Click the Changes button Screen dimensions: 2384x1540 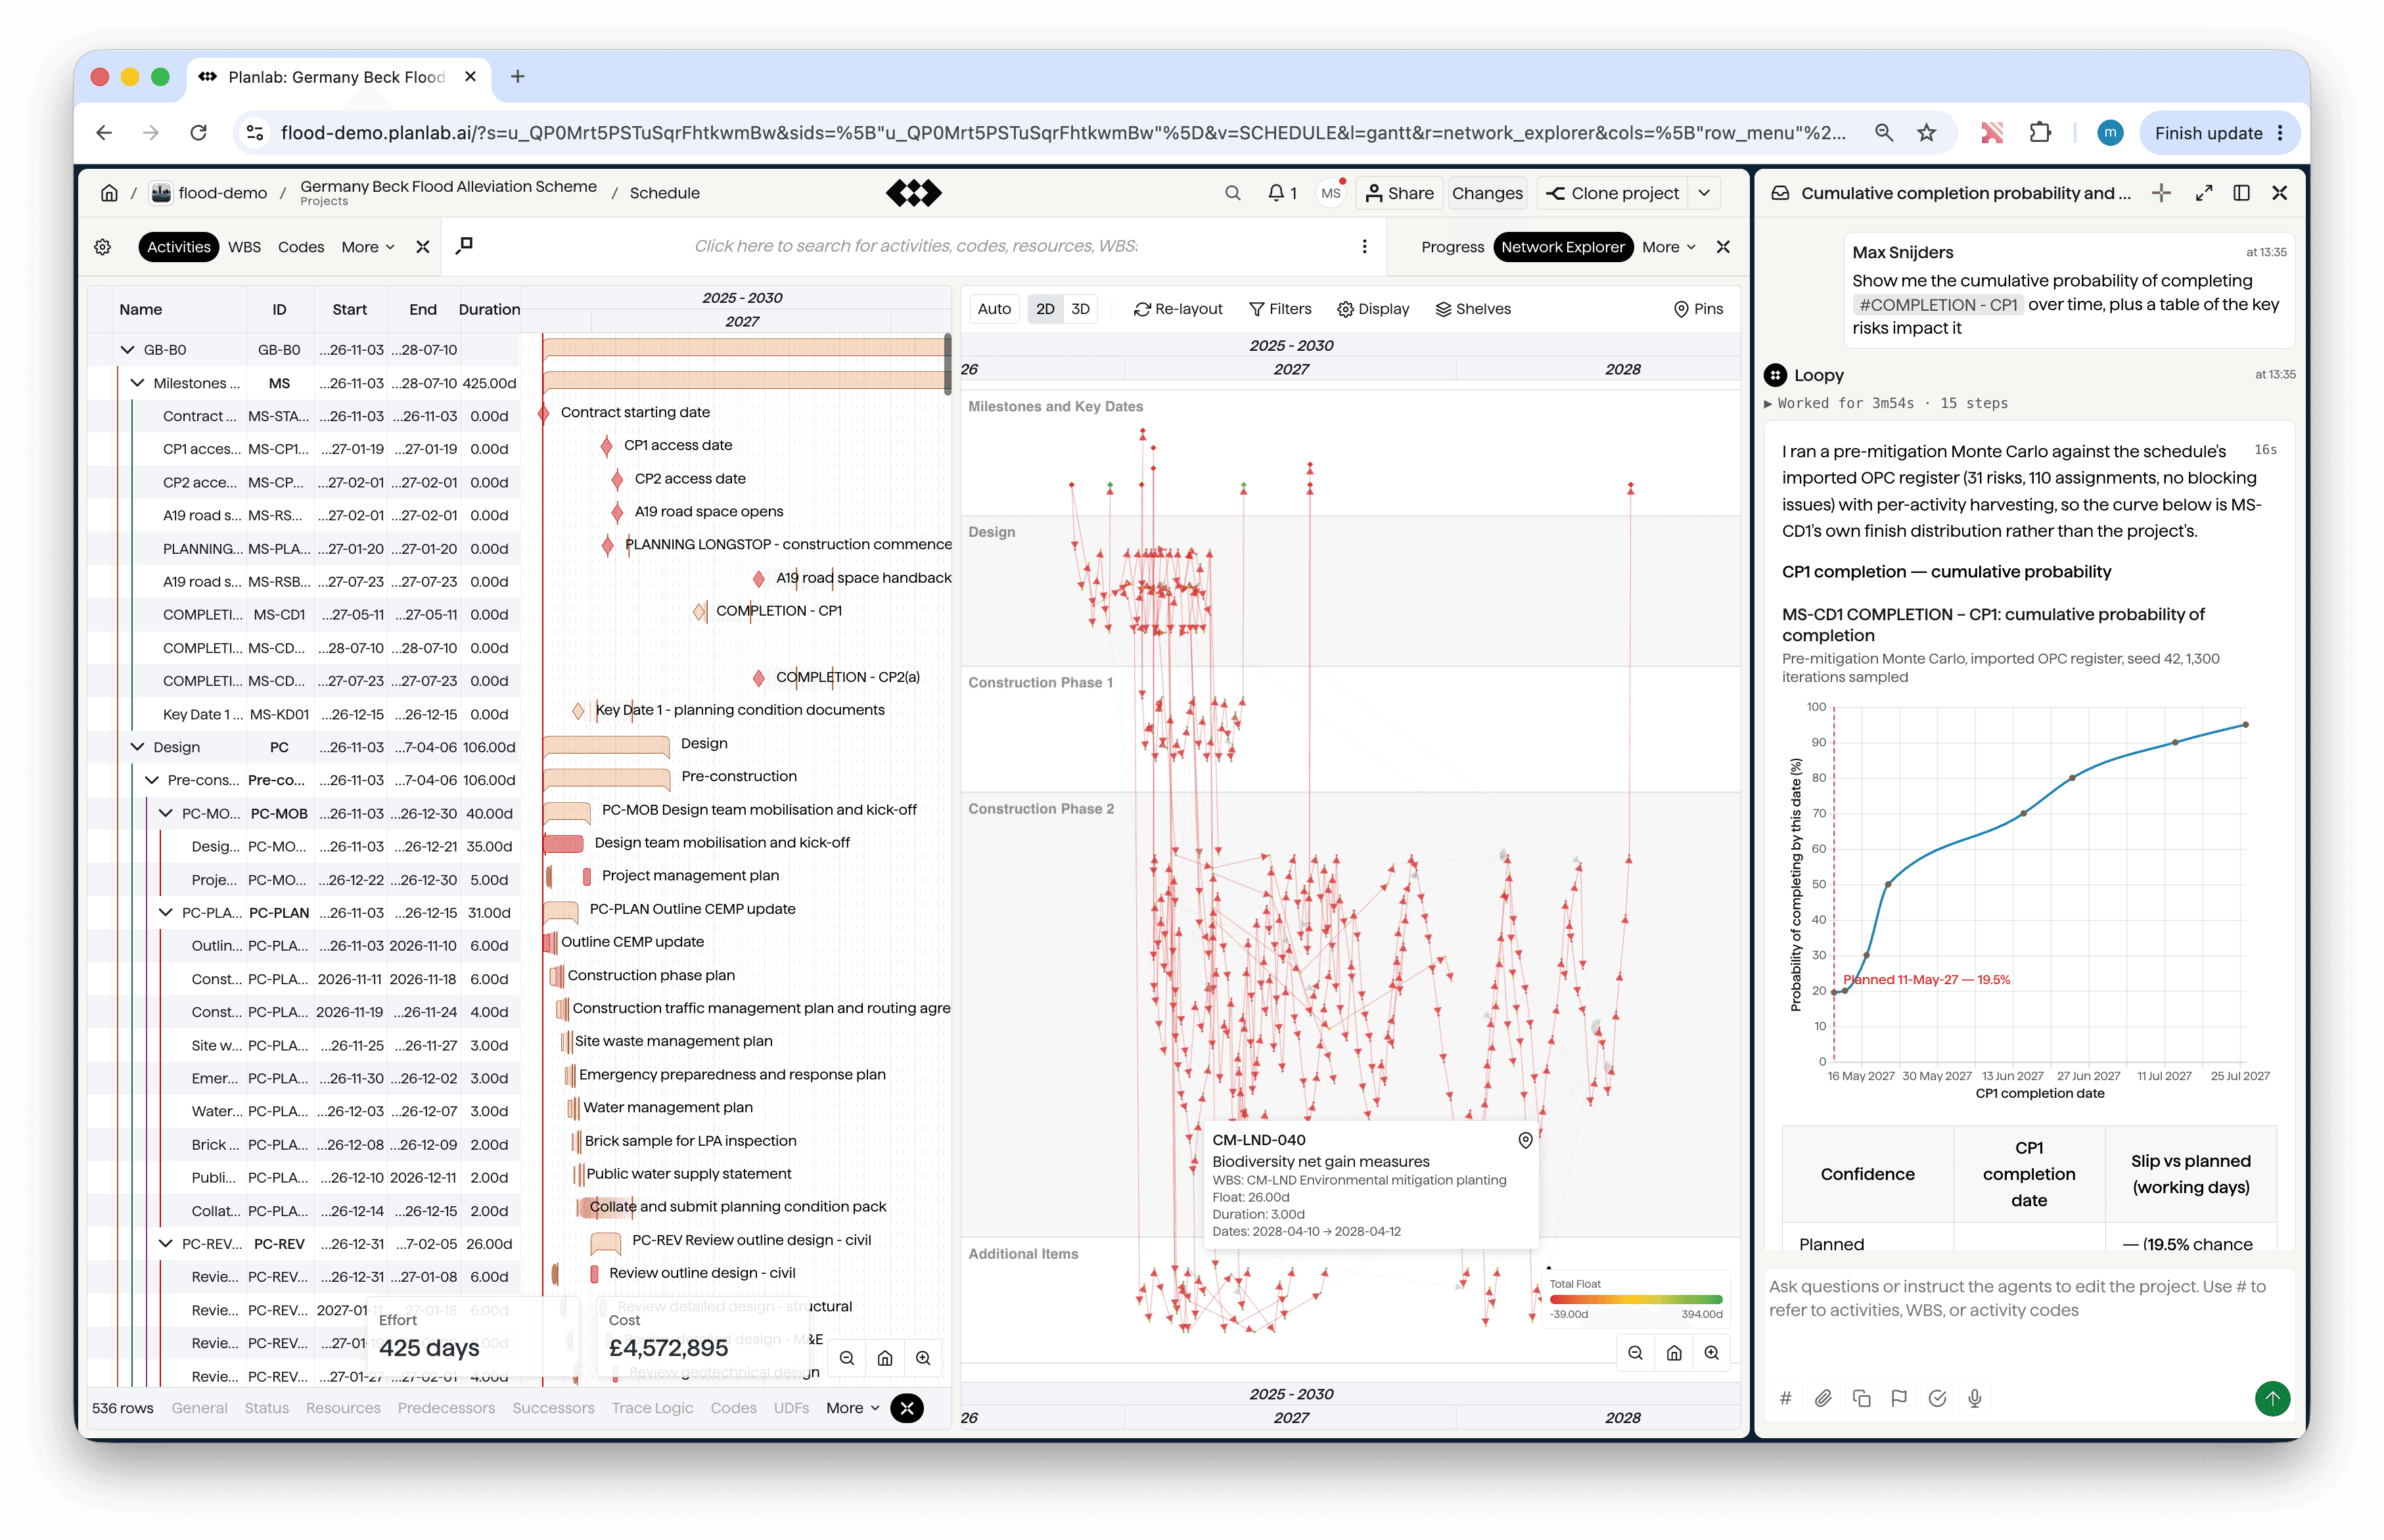click(1487, 193)
